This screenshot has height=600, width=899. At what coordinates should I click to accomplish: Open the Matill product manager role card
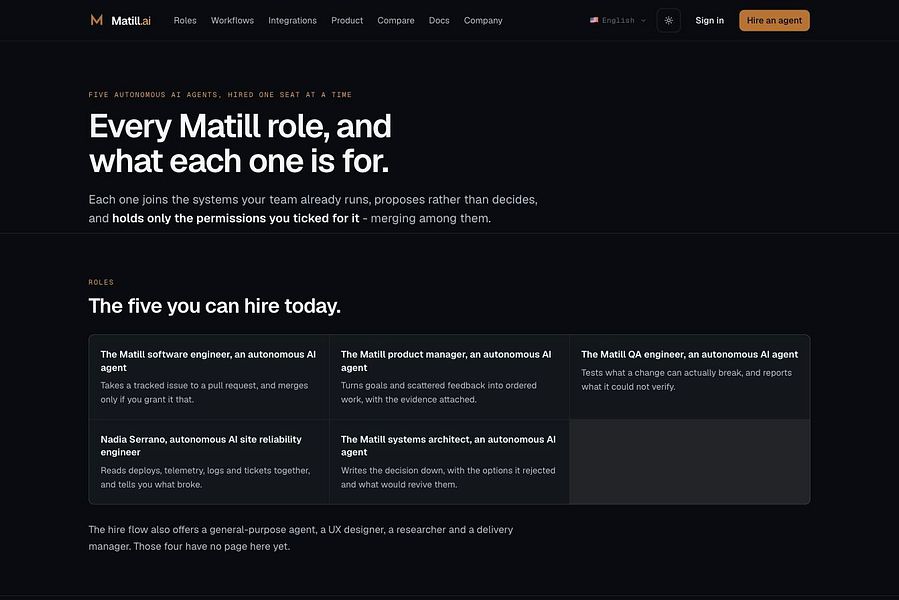coord(450,377)
